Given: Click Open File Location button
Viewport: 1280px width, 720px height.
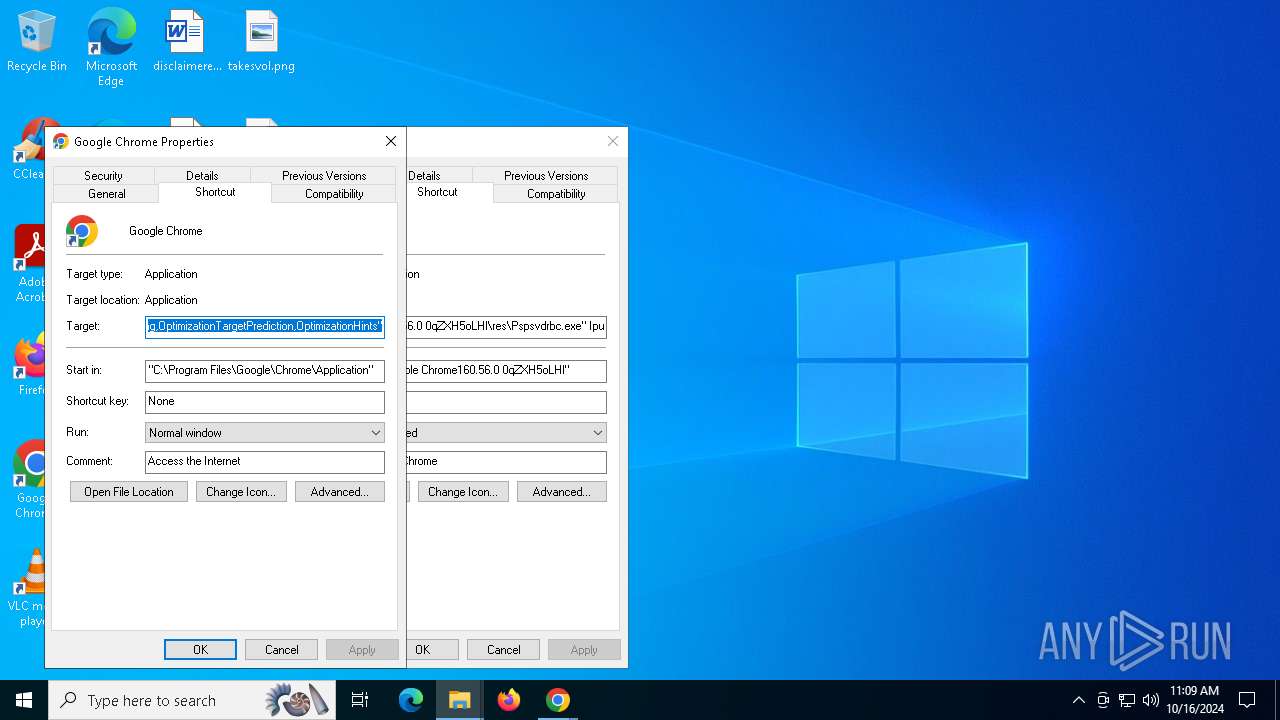Looking at the screenshot, I should click(129, 492).
